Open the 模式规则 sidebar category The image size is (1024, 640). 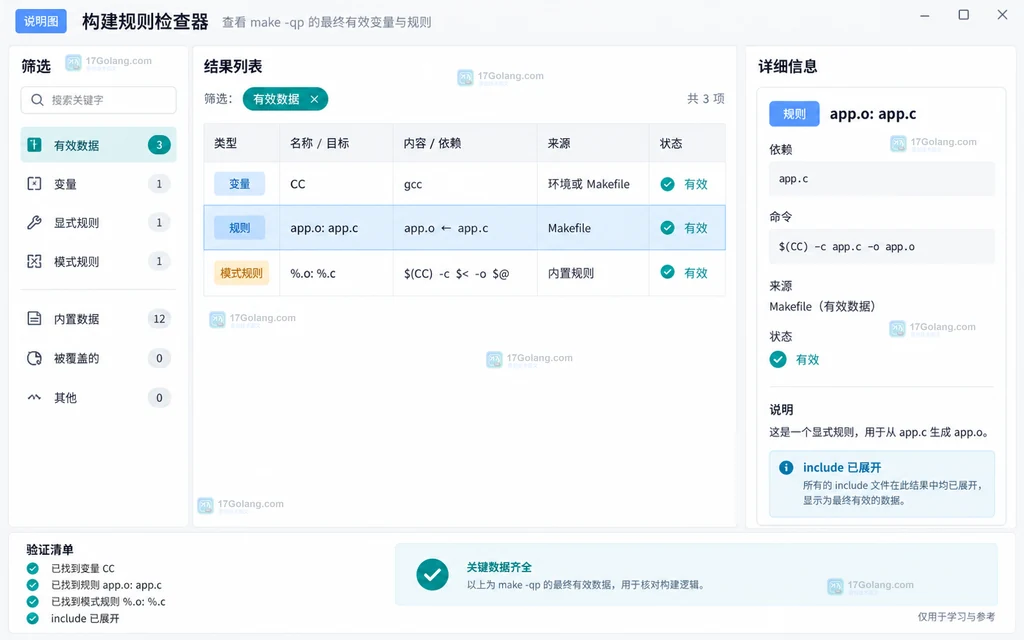click(x=99, y=261)
